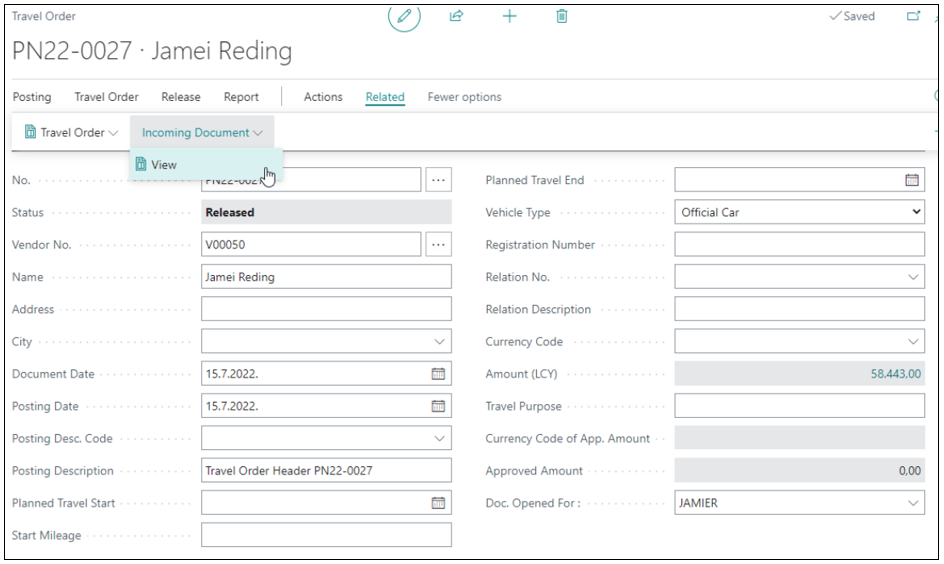Open the Report menu
This screenshot has width=944, height=564.
(241, 97)
